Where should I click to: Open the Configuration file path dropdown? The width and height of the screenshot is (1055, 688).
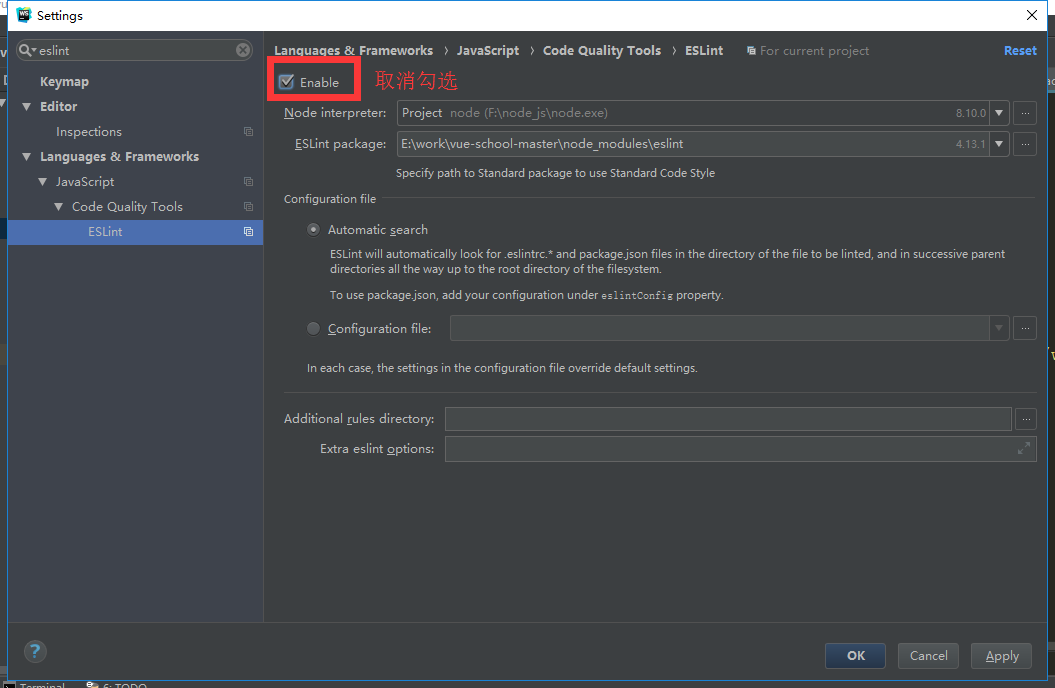999,328
